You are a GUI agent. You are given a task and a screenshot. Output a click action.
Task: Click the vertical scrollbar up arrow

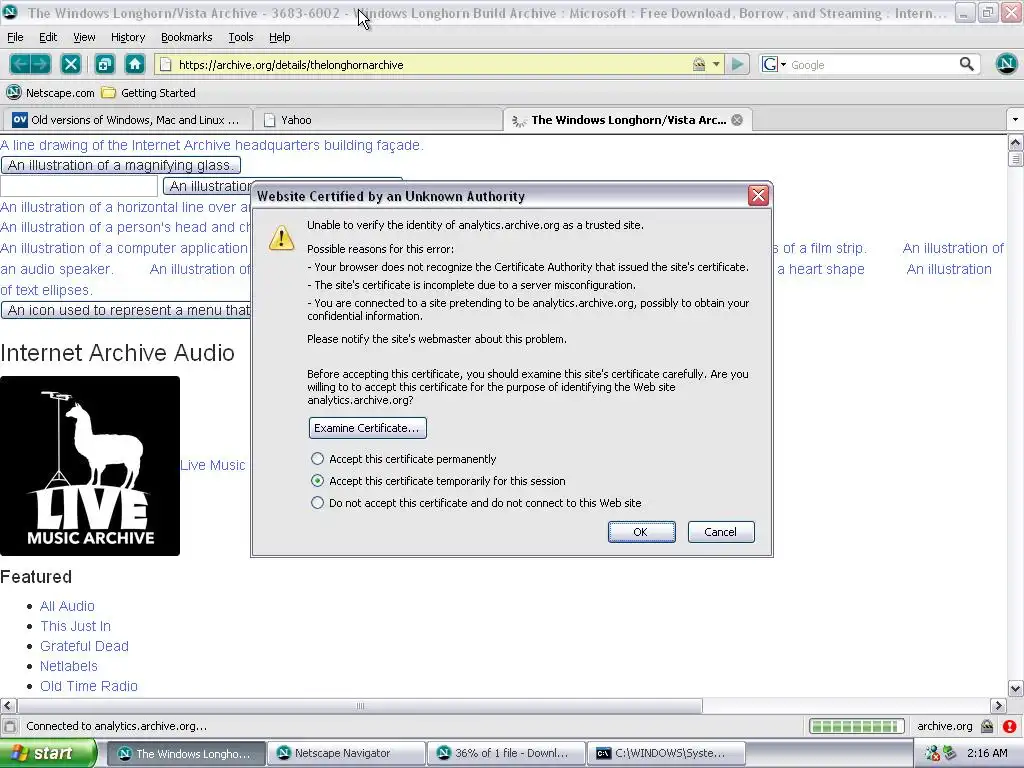(1016, 142)
